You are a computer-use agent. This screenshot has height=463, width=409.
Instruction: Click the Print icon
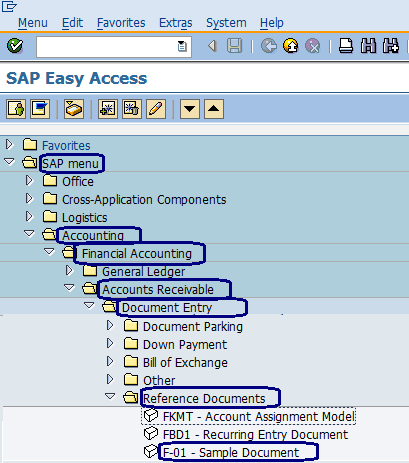(346, 46)
